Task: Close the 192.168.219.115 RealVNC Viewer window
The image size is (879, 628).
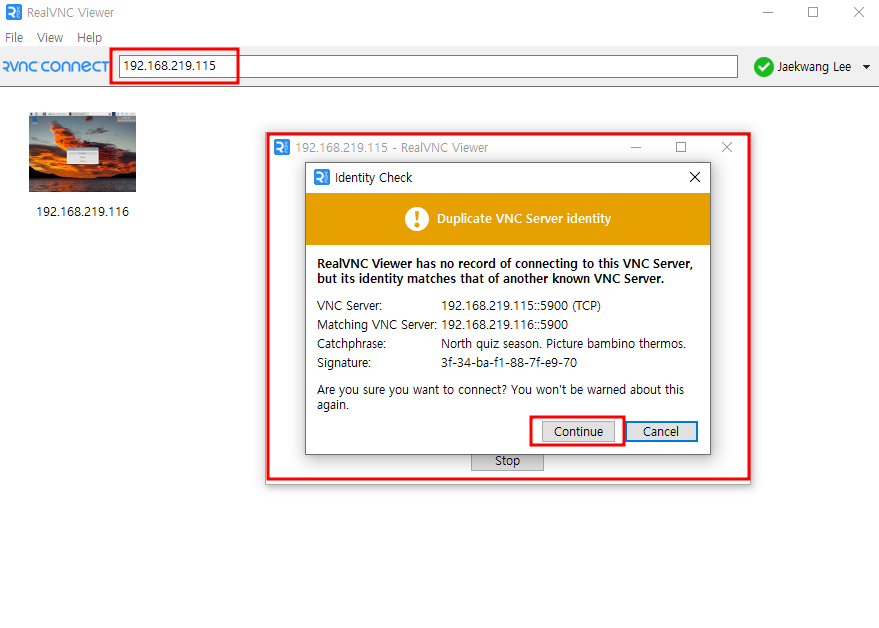Action: point(727,147)
